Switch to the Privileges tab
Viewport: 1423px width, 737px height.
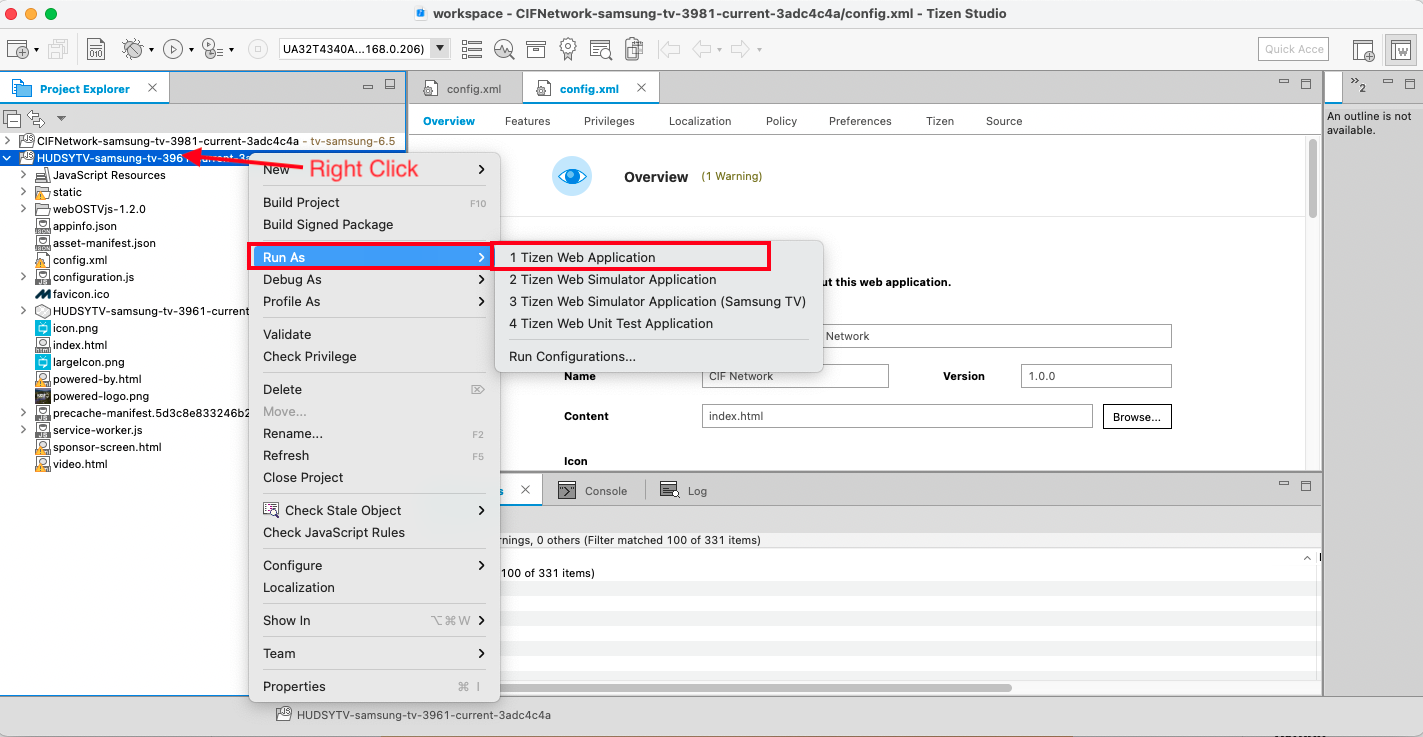(609, 121)
